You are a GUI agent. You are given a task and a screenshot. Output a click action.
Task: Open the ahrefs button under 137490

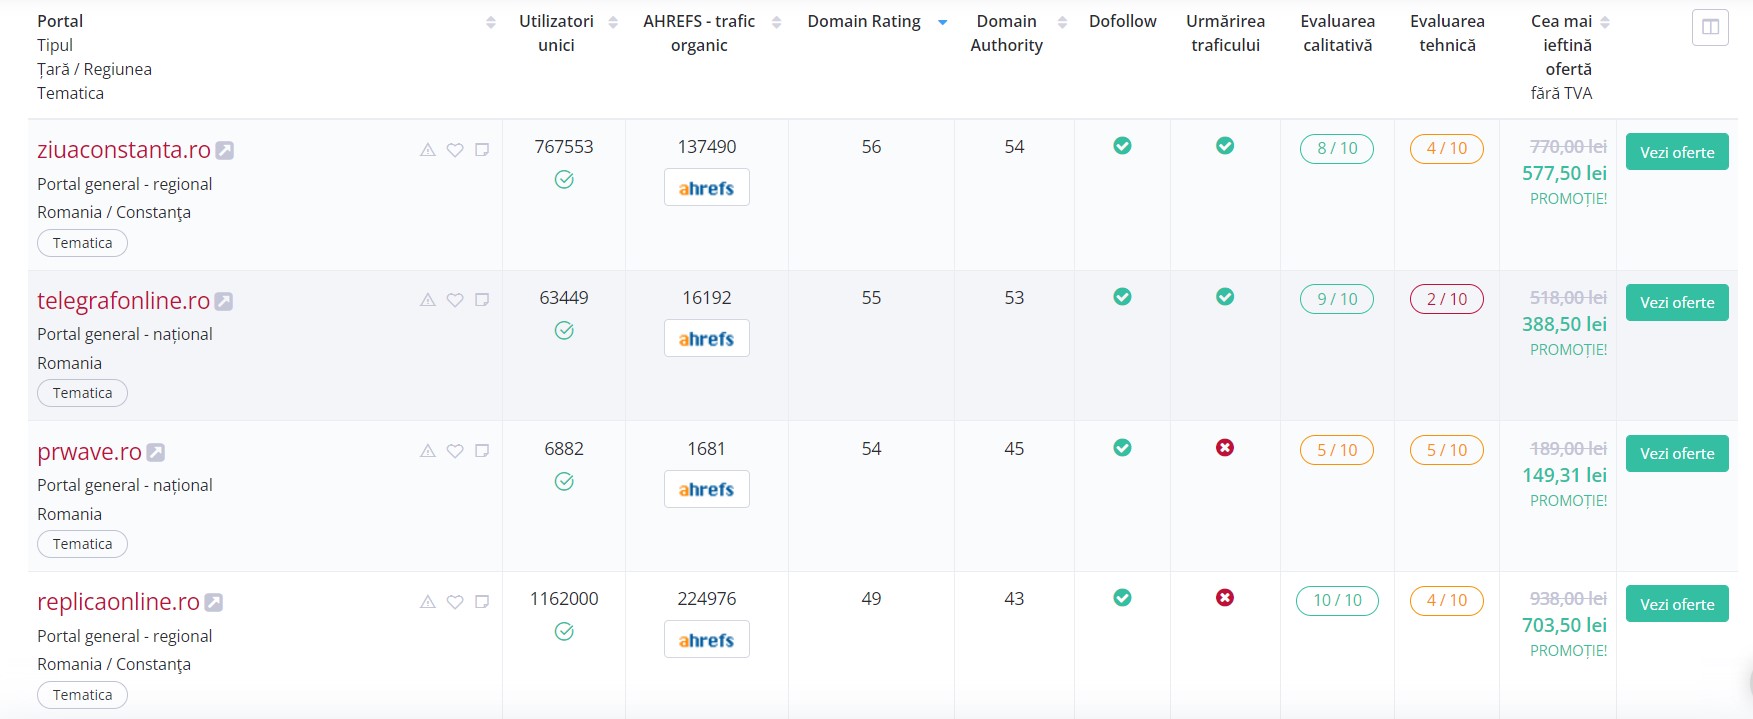pos(707,188)
